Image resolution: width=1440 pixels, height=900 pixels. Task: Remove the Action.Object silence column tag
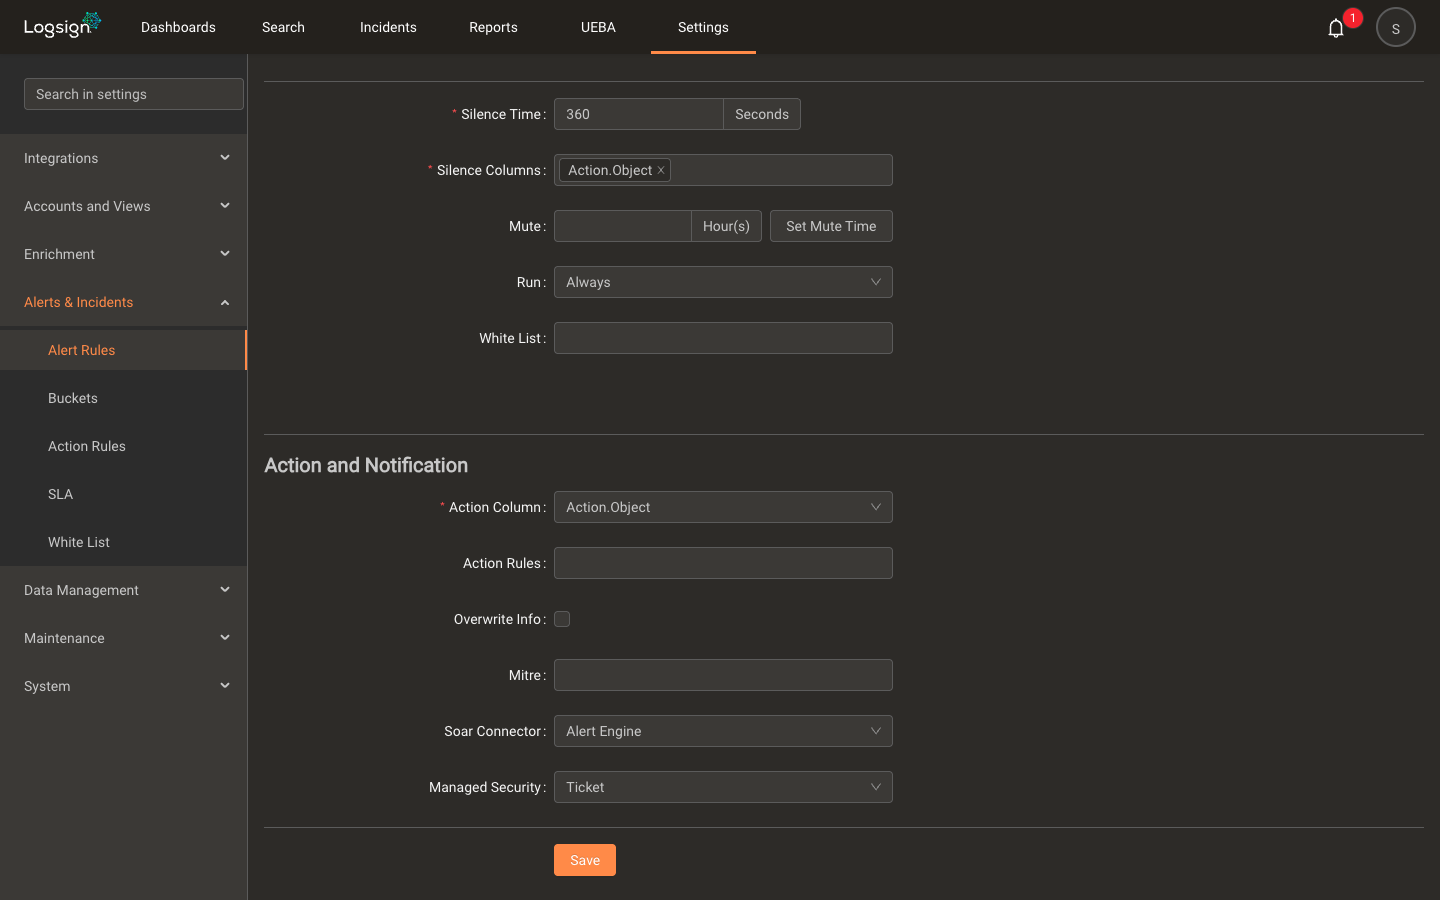click(661, 170)
